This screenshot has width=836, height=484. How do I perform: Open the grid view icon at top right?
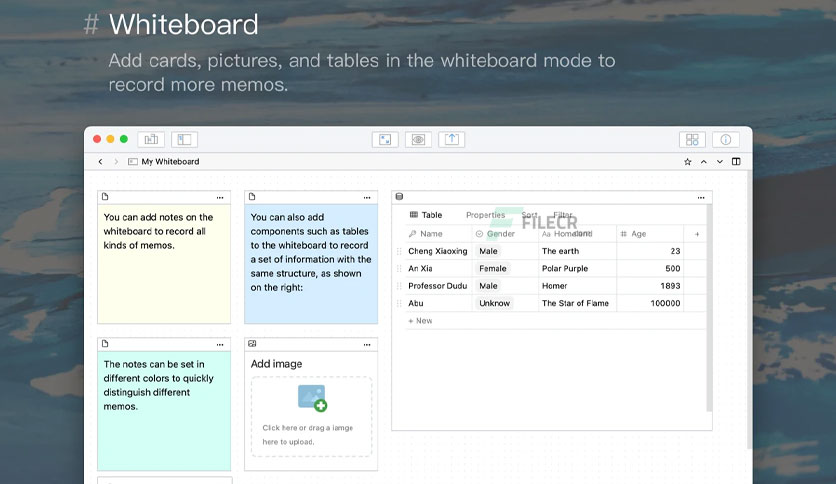692,140
